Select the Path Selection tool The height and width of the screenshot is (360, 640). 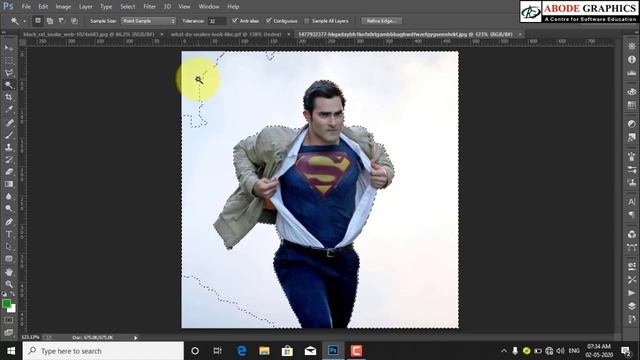pos(9,246)
